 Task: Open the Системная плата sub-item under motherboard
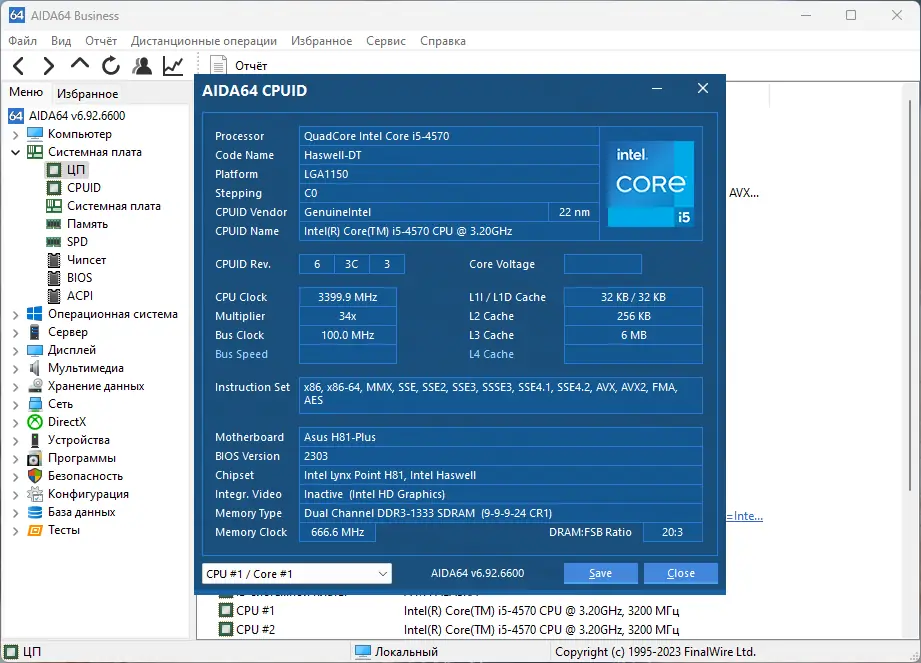pyautogui.click(x=103, y=206)
